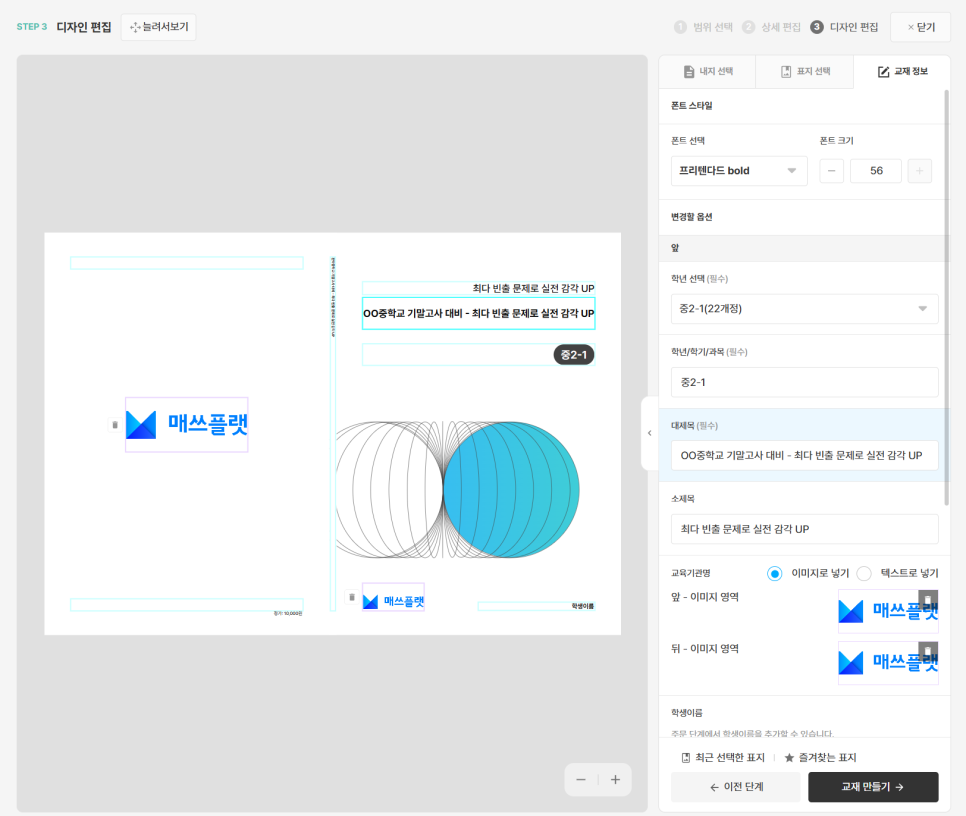The width and height of the screenshot is (966, 816).
Task: Select the 학생이름 text box on cover
Action: [536, 607]
